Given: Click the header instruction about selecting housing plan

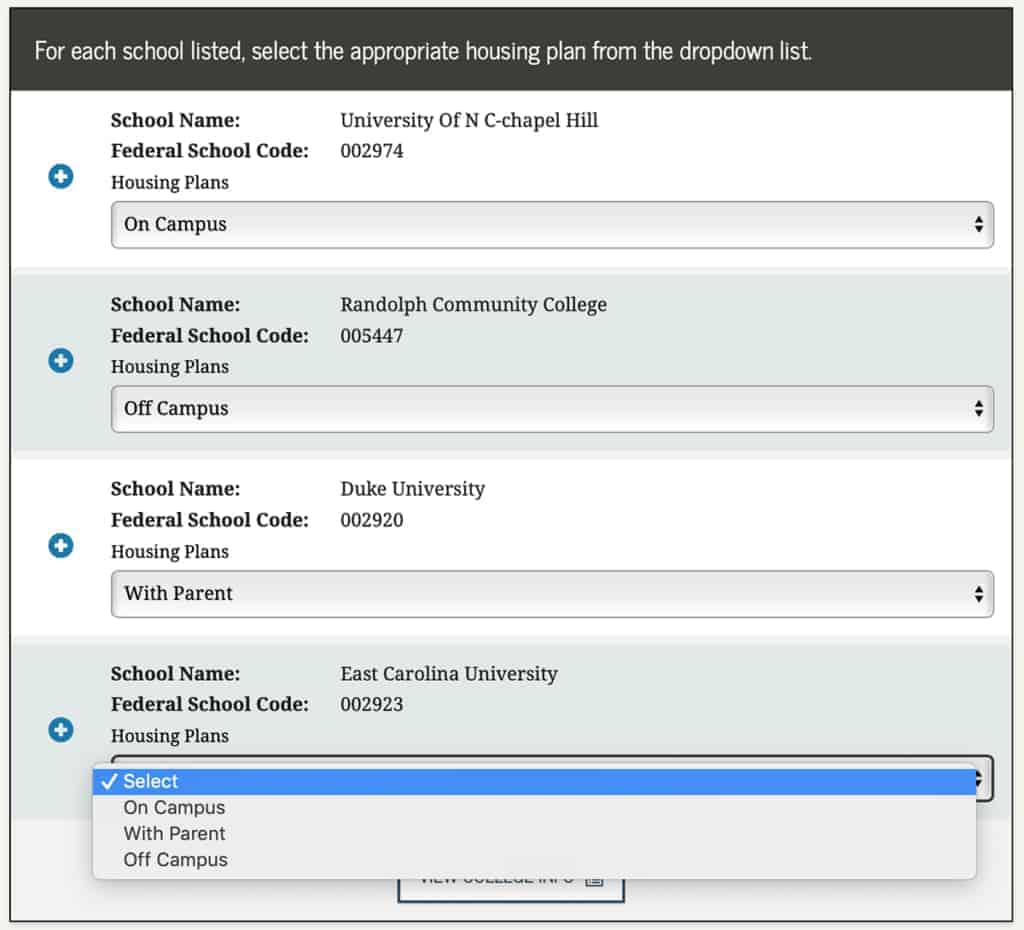Looking at the screenshot, I should click(x=423, y=51).
